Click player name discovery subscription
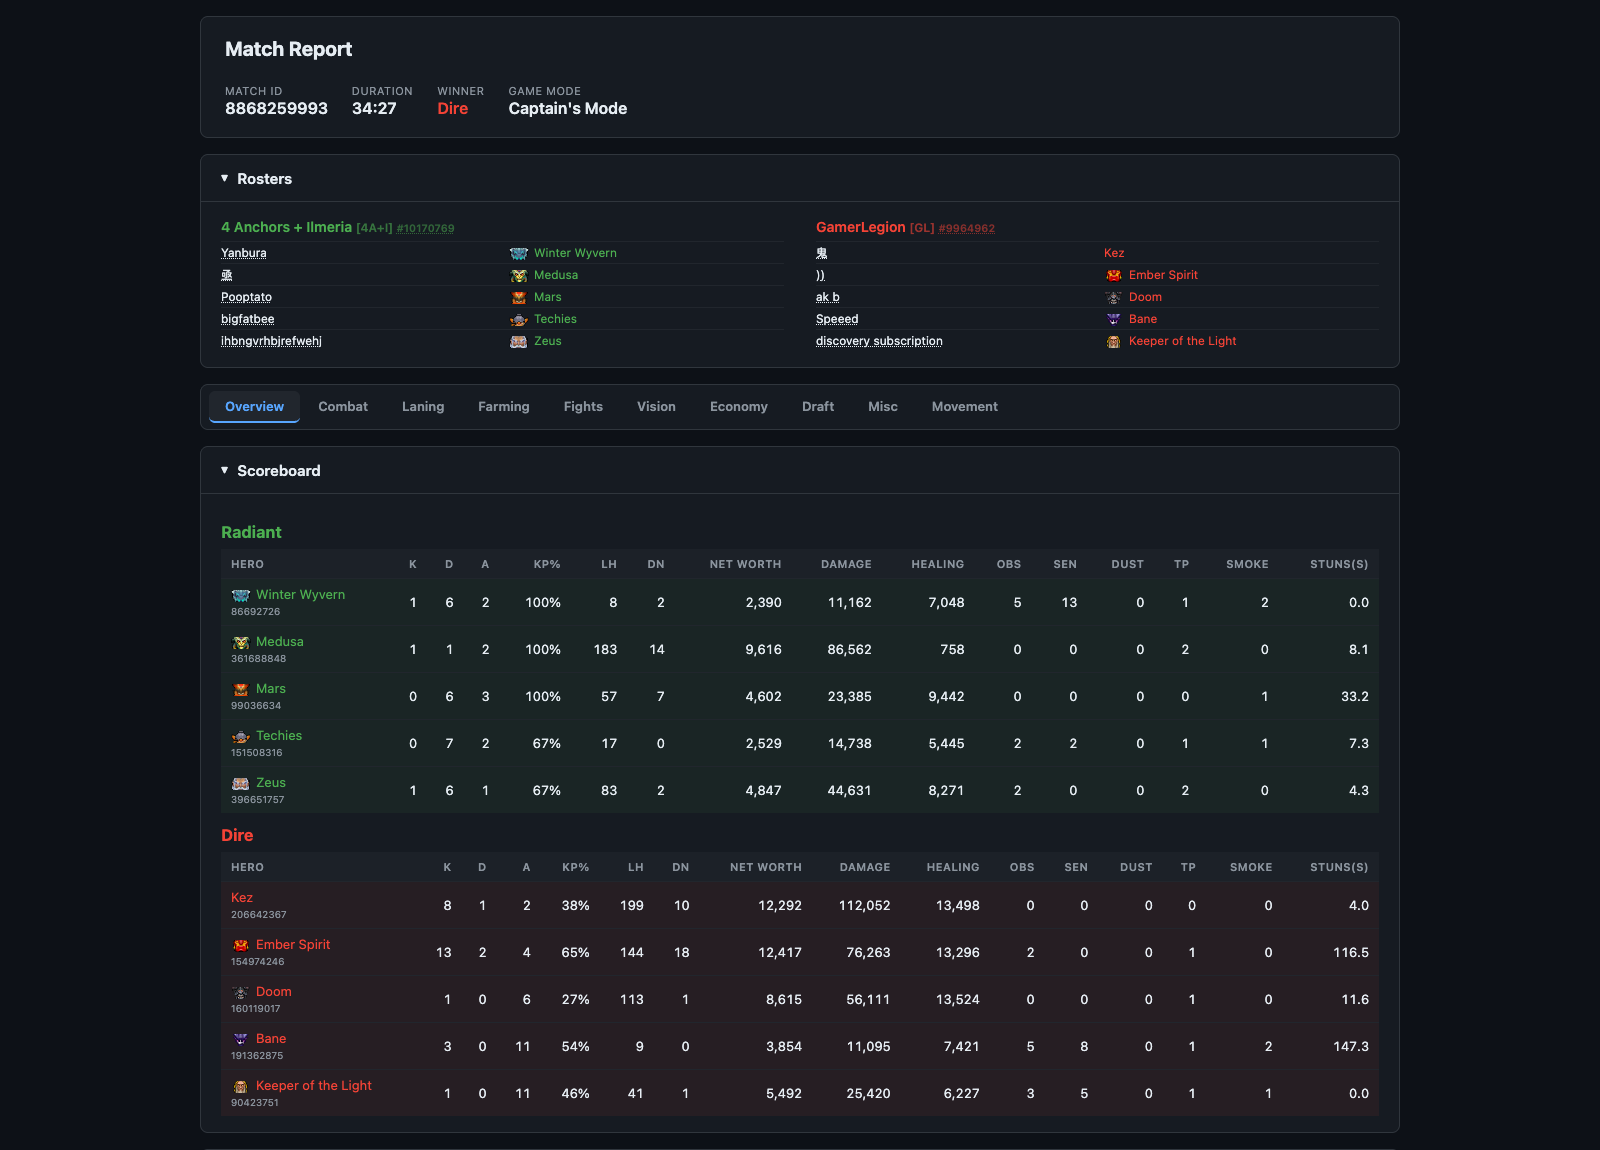1600x1150 pixels. pos(879,342)
